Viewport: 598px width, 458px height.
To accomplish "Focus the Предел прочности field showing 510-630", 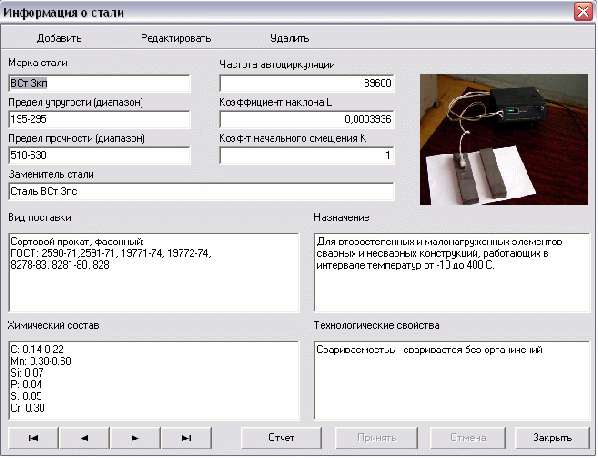I will [x=99, y=155].
